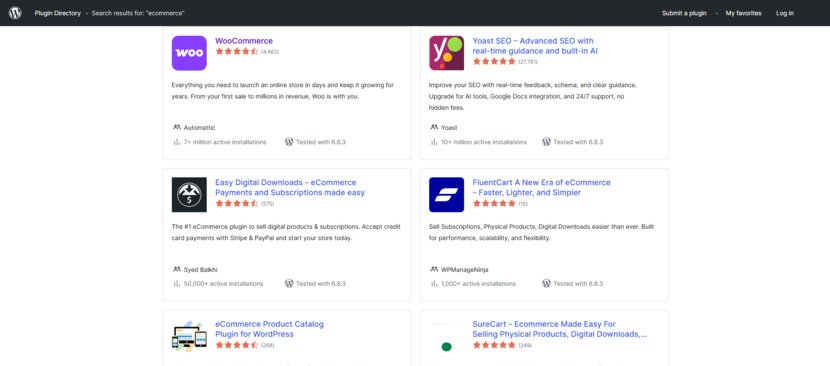Click the SureCart star rating

(x=494, y=345)
